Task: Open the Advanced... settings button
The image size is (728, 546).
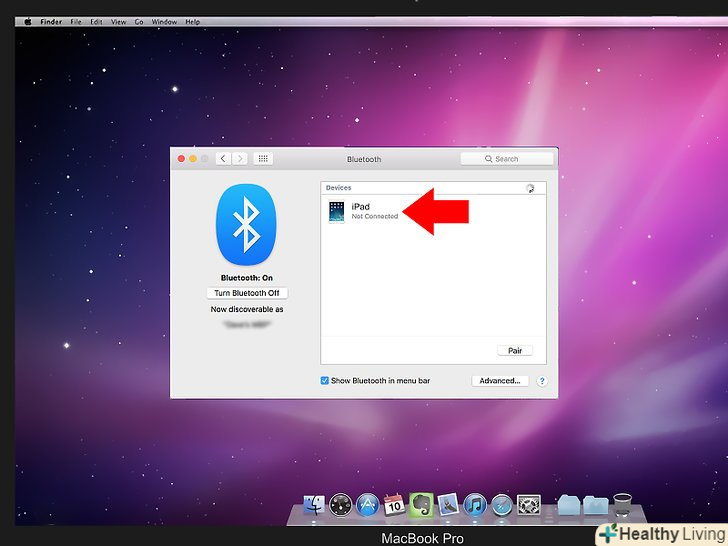Action: (500, 381)
